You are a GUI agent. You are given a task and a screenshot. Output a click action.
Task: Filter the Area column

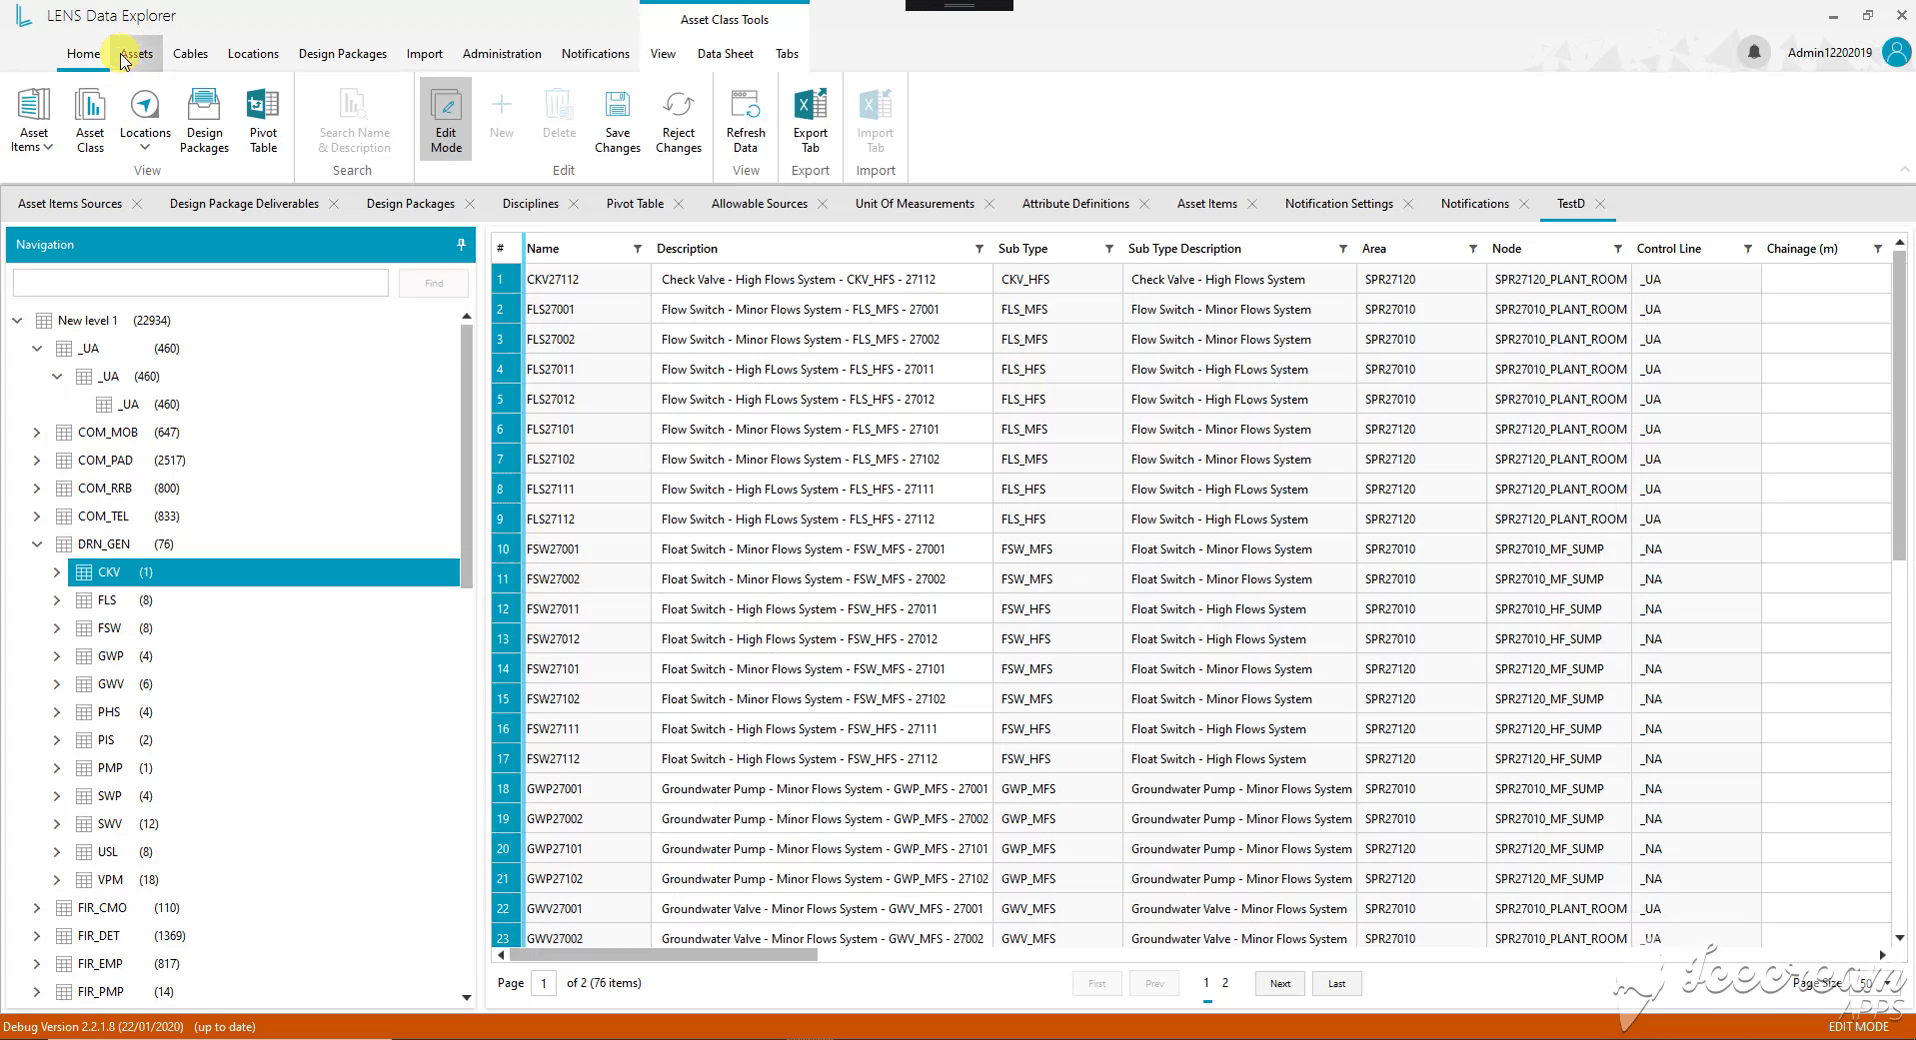[x=1473, y=249]
